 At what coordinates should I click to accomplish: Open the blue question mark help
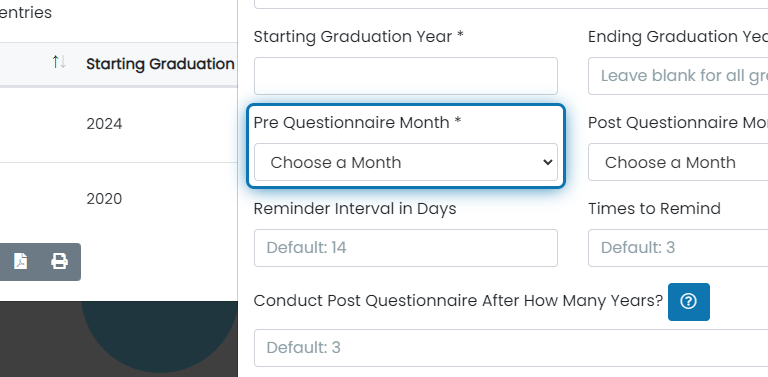tap(689, 302)
